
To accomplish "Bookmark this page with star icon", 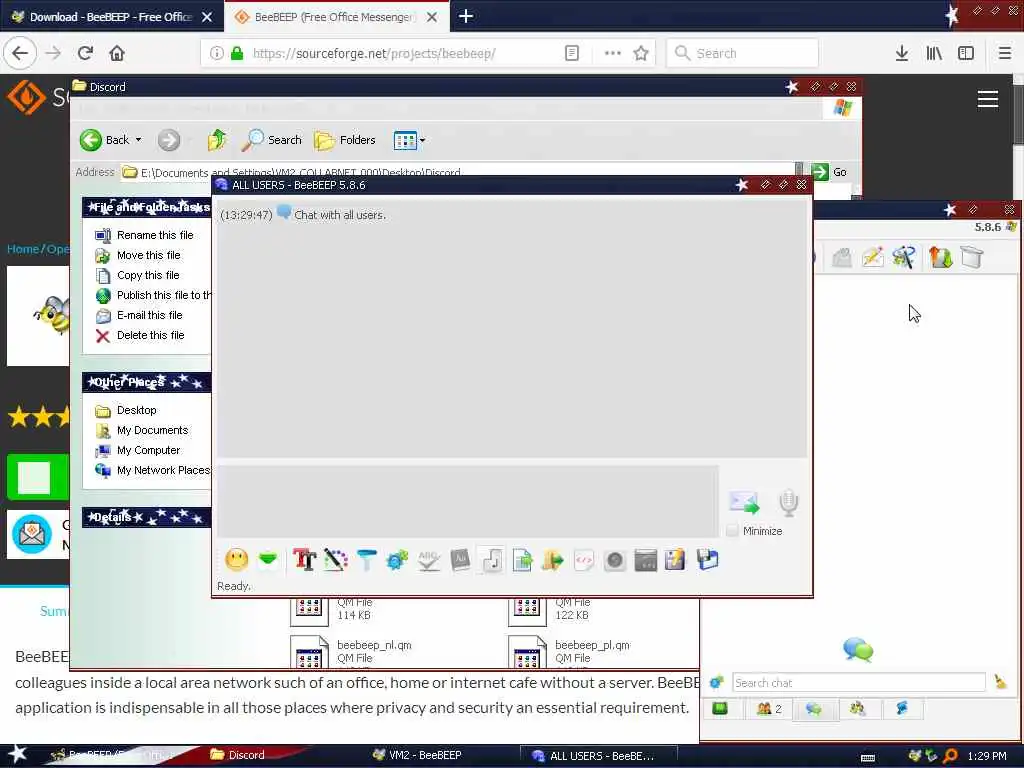I will (641, 53).
